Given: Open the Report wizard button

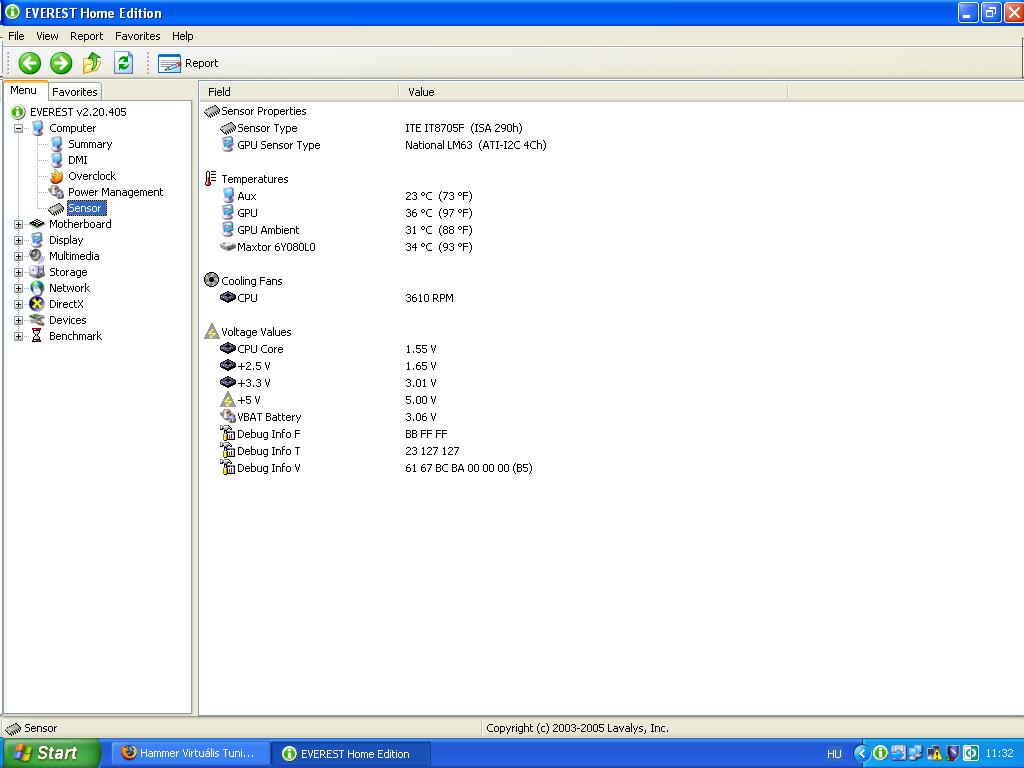Looking at the screenshot, I should coord(188,63).
